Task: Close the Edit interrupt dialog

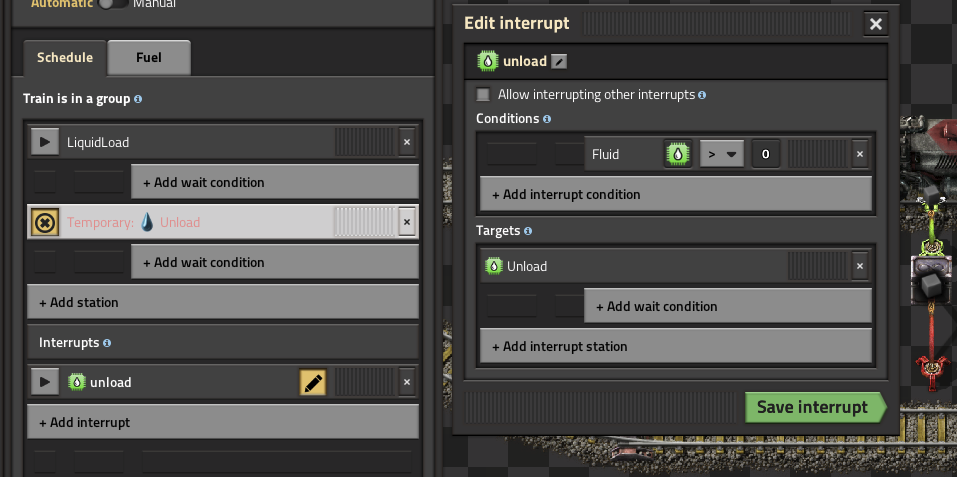Action: tap(876, 24)
